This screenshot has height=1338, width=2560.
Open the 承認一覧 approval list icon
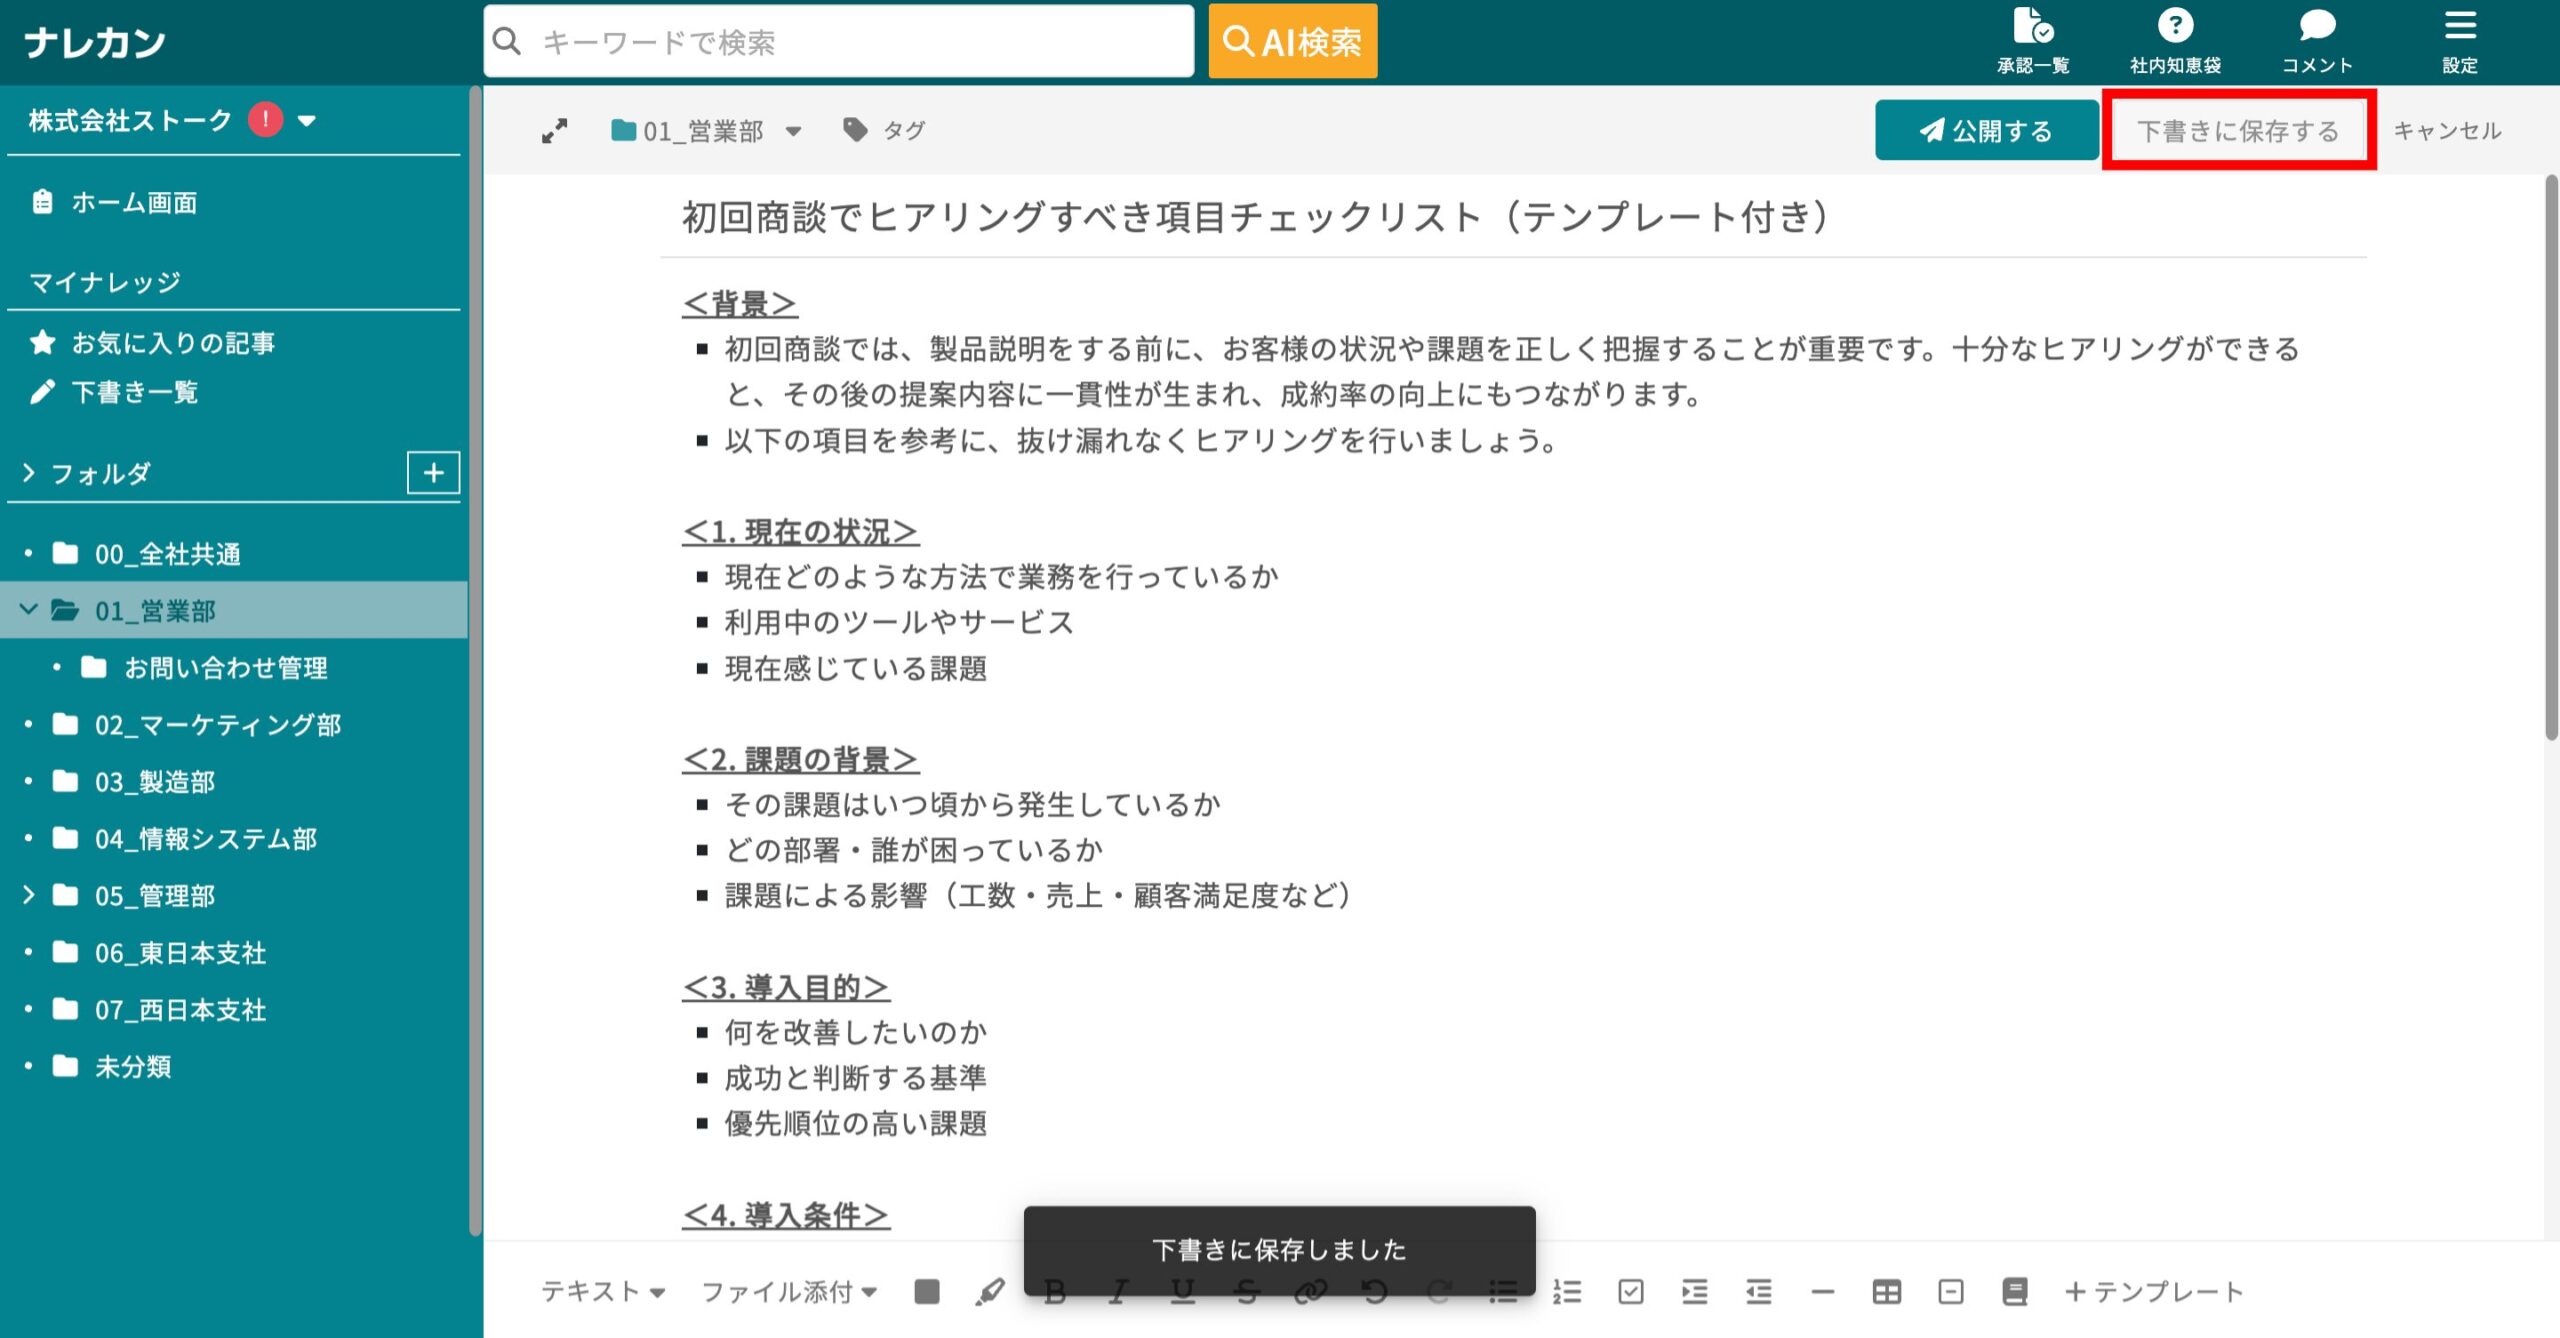(x=2032, y=40)
